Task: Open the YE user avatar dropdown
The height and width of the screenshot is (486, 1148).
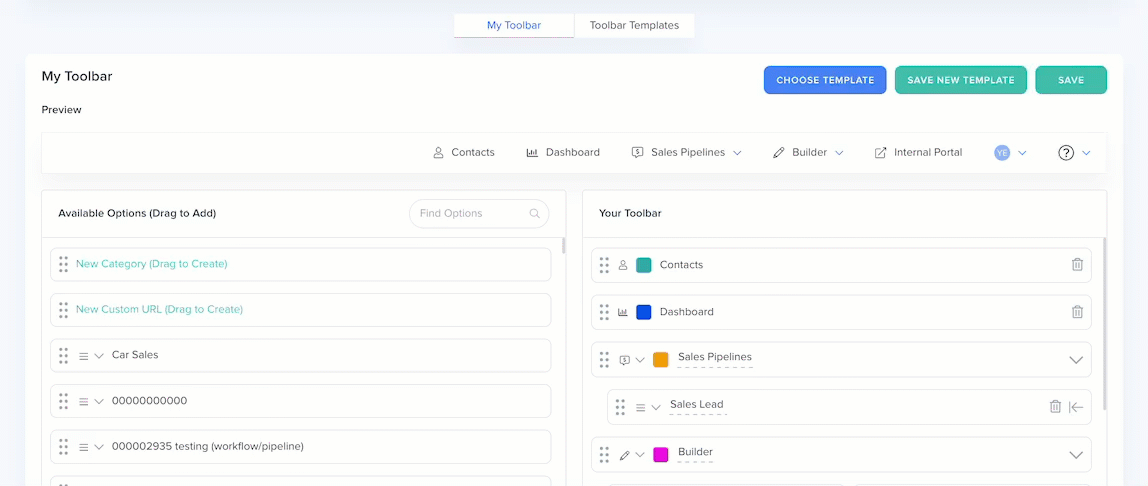Action: tap(1010, 153)
